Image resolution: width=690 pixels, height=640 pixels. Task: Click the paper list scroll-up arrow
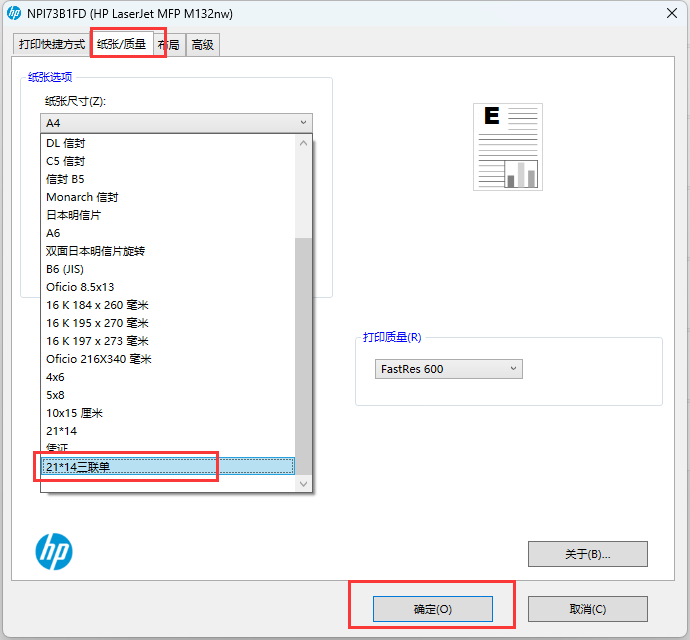tap(305, 143)
